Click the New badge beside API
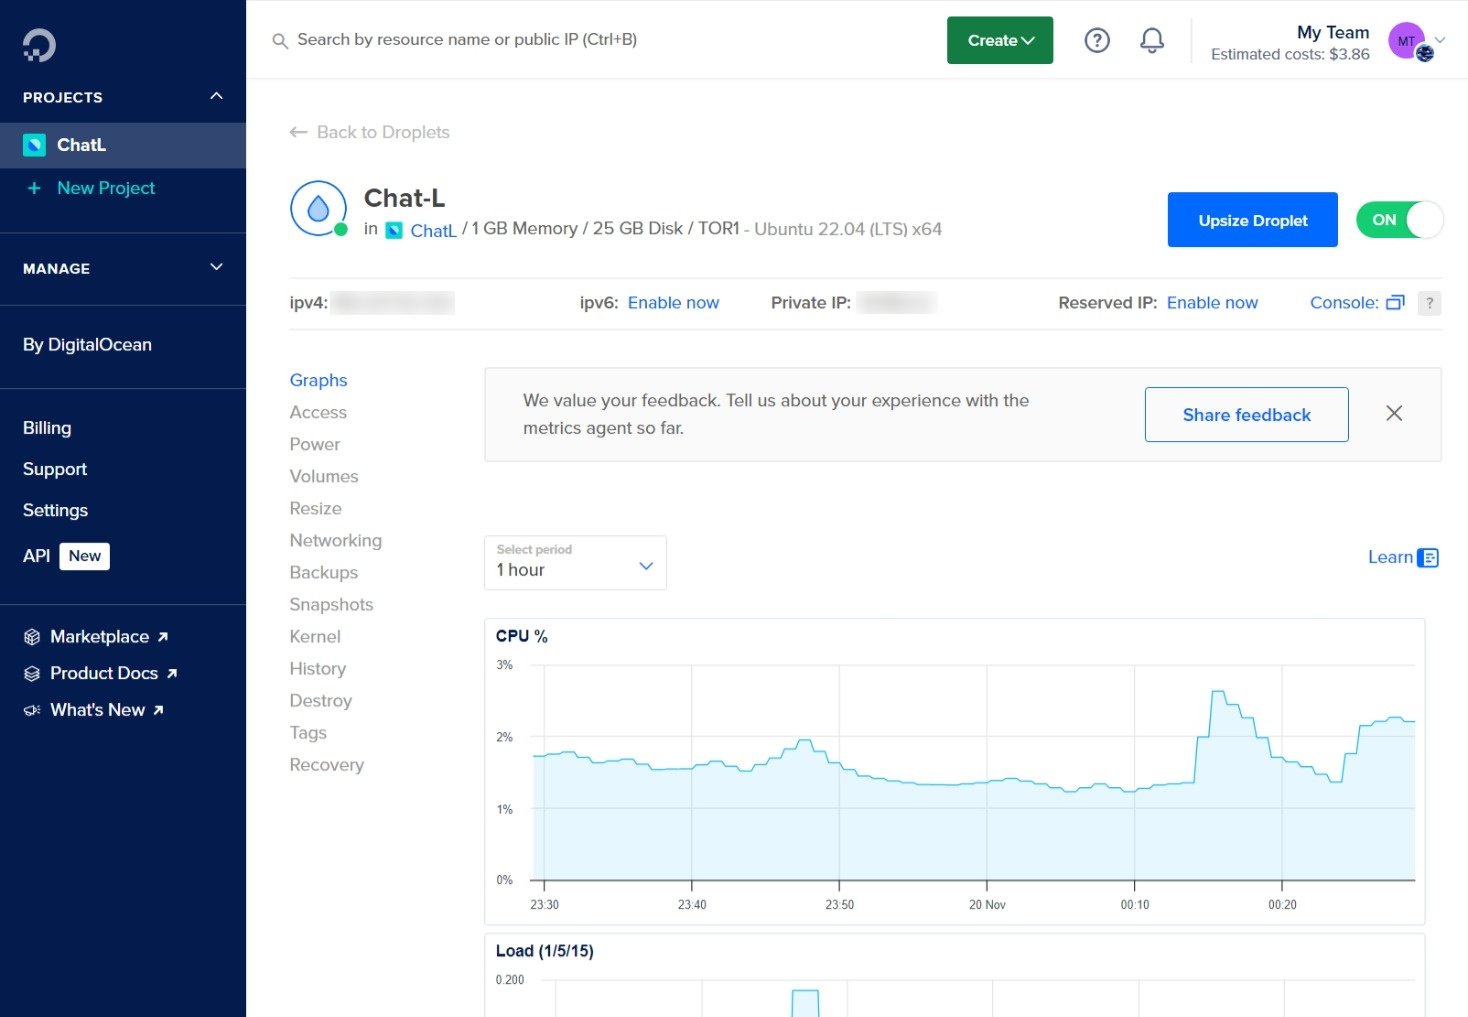This screenshot has height=1017, width=1468. tap(85, 556)
